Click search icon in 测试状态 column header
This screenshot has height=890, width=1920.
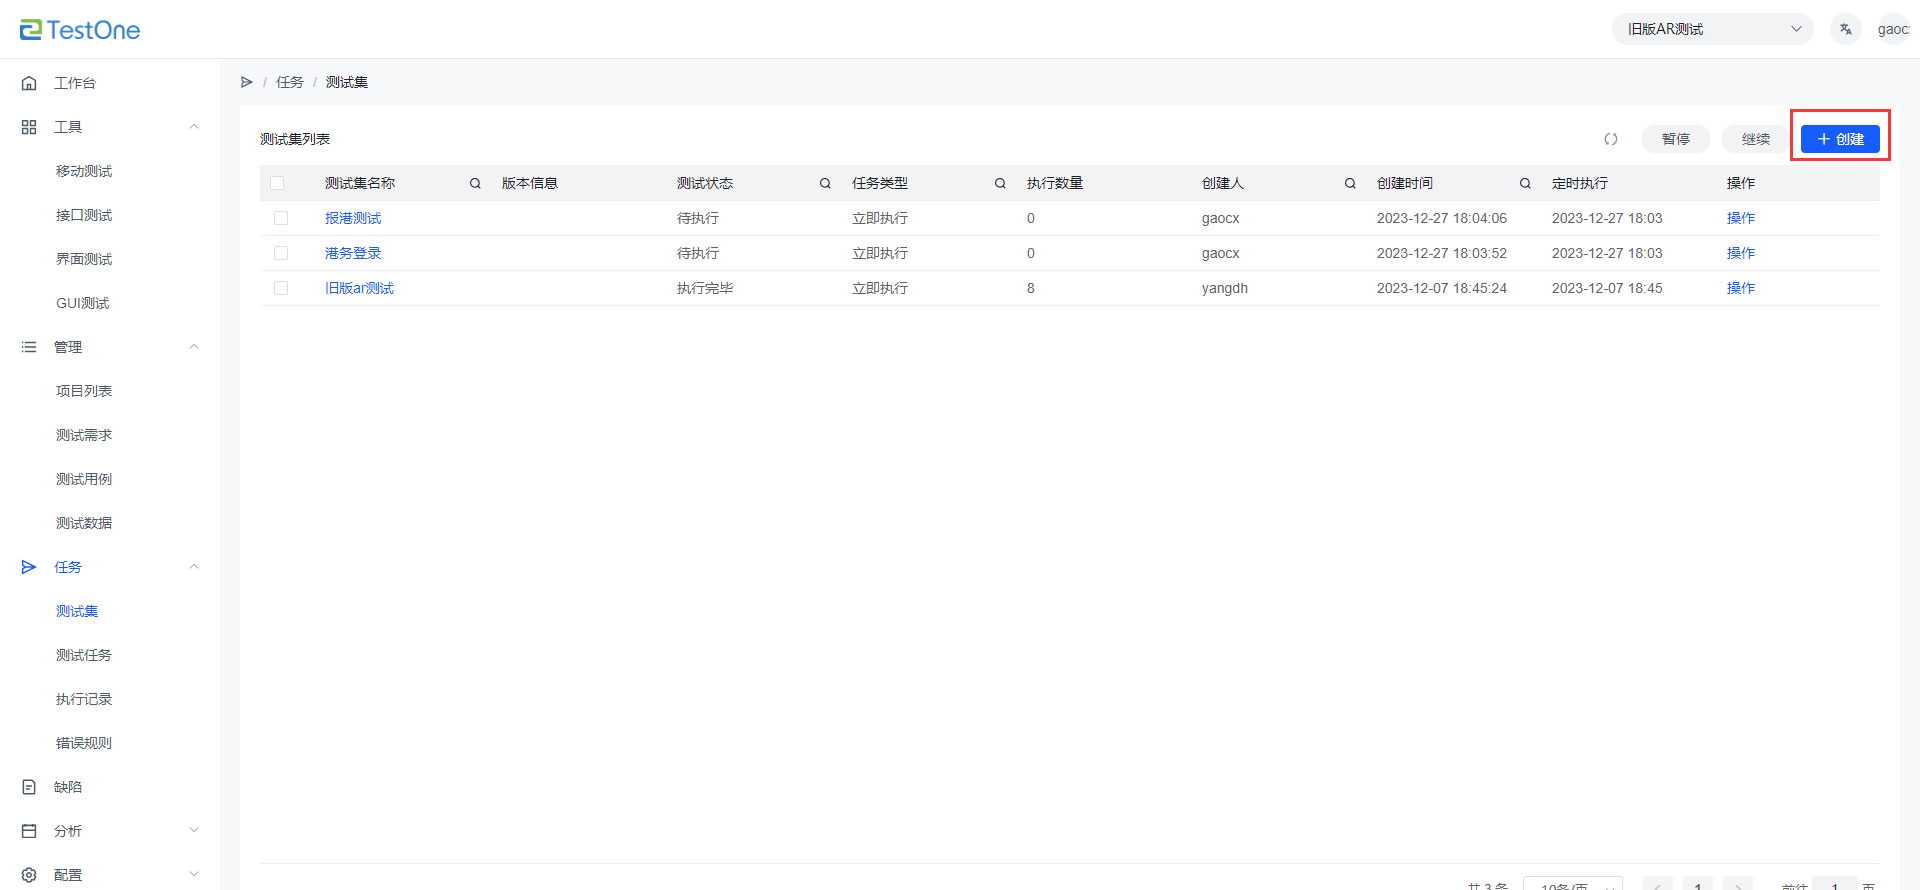[825, 183]
